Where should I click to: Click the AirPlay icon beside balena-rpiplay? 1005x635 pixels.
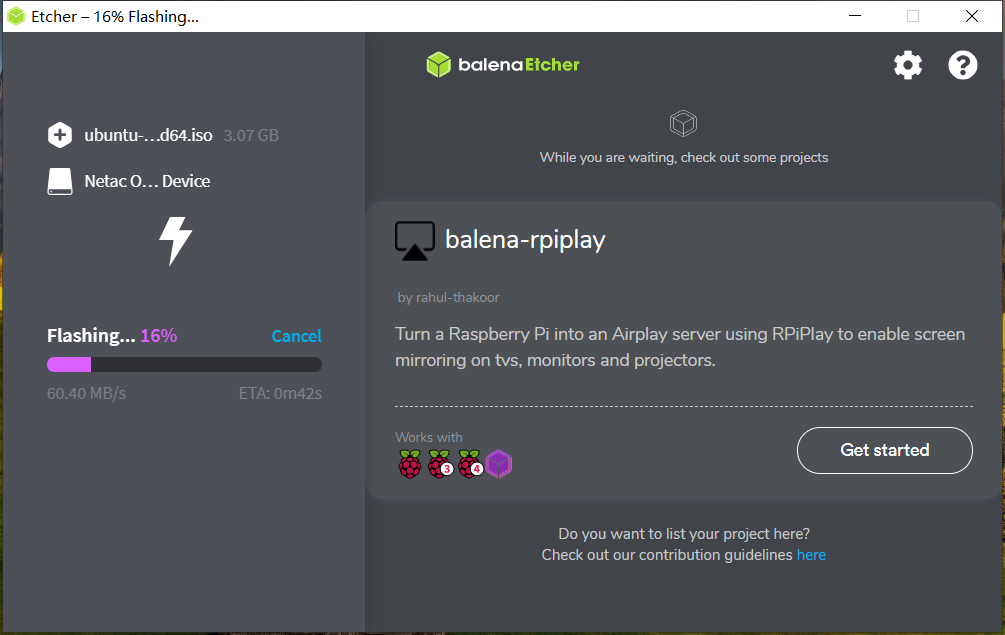click(414, 241)
